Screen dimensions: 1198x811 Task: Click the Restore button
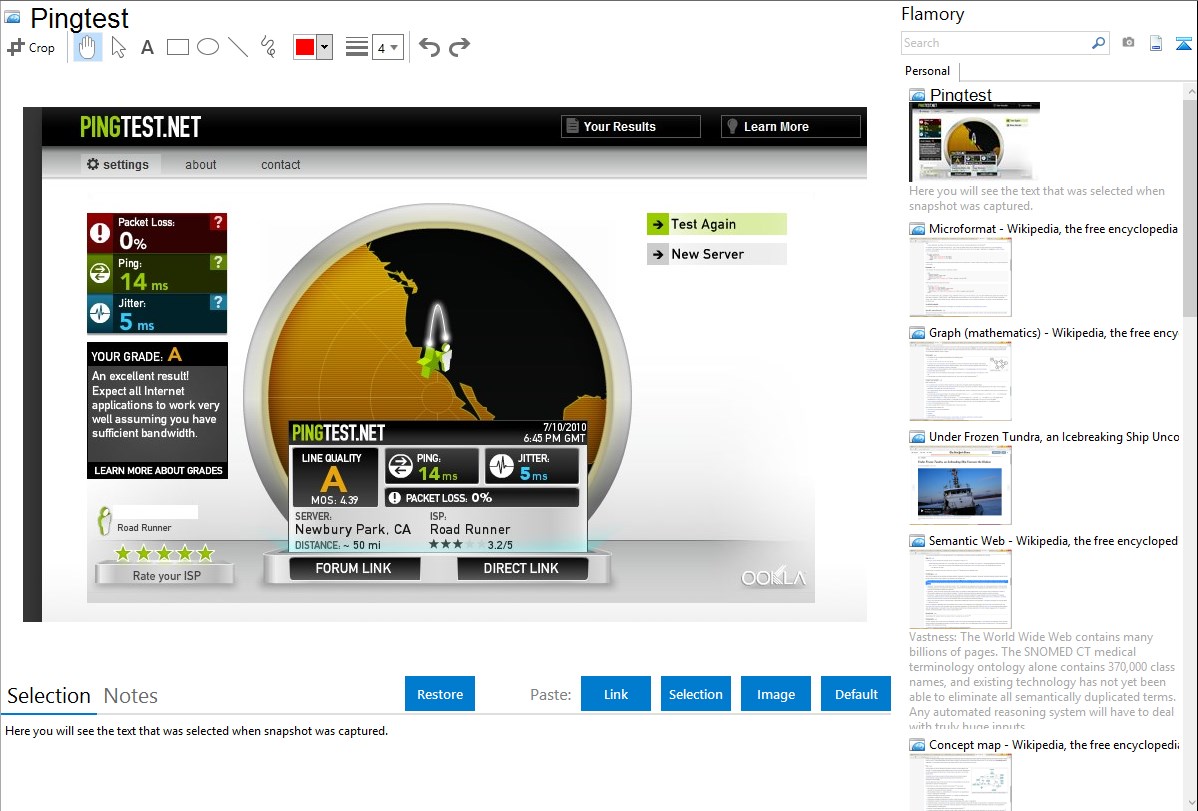point(440,694)
